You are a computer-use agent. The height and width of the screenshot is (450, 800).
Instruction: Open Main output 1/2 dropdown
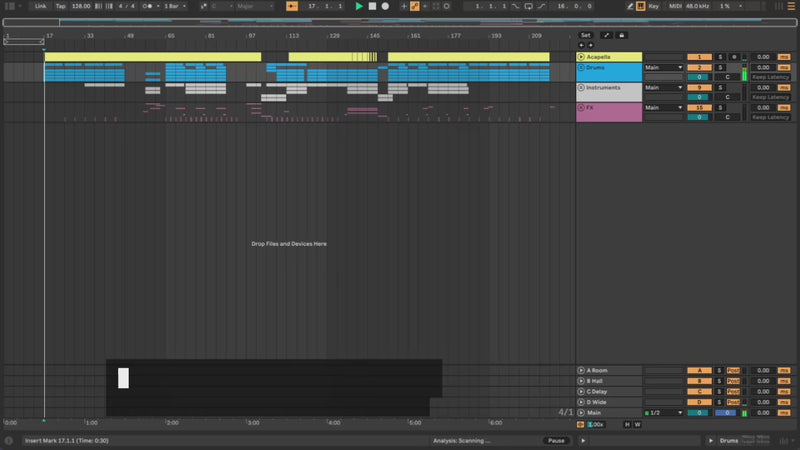(663, 412)
